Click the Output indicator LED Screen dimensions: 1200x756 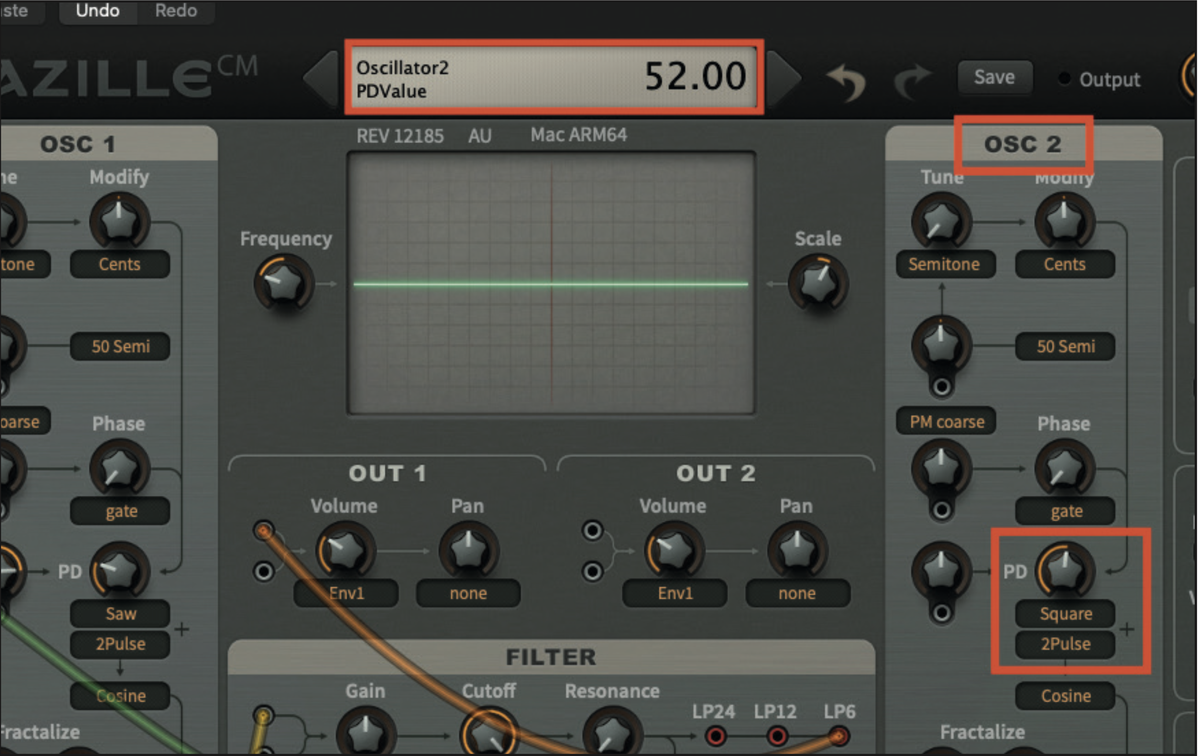(1063, 80)
